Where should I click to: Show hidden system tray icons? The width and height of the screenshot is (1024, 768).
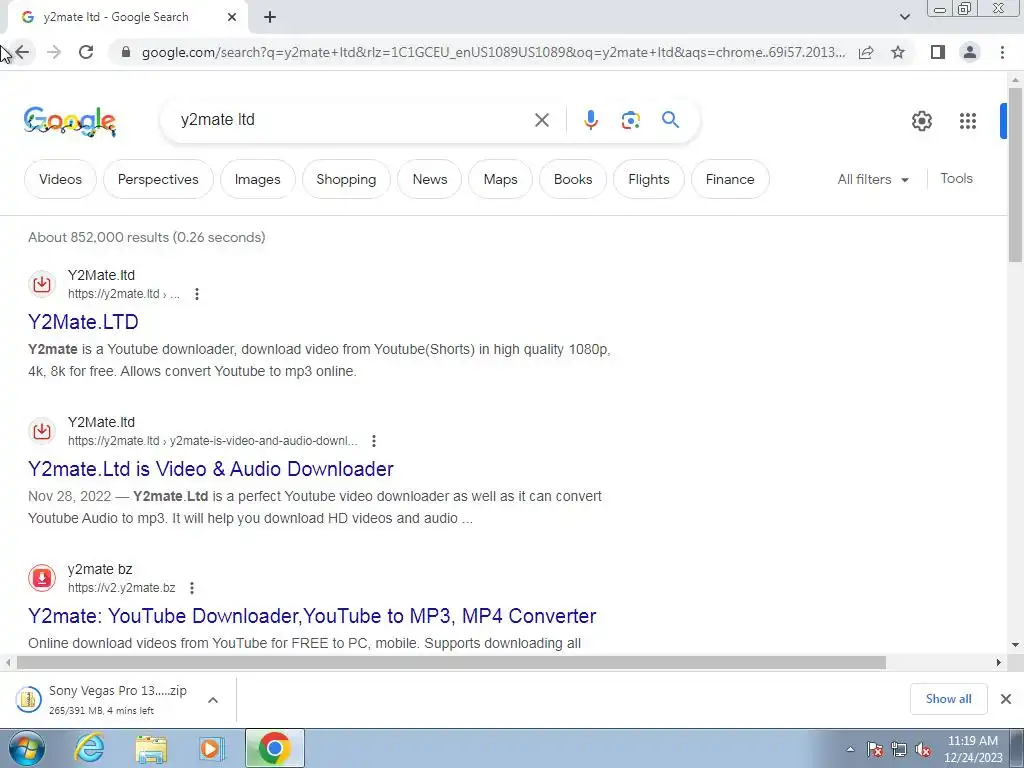tap(850, 750)
